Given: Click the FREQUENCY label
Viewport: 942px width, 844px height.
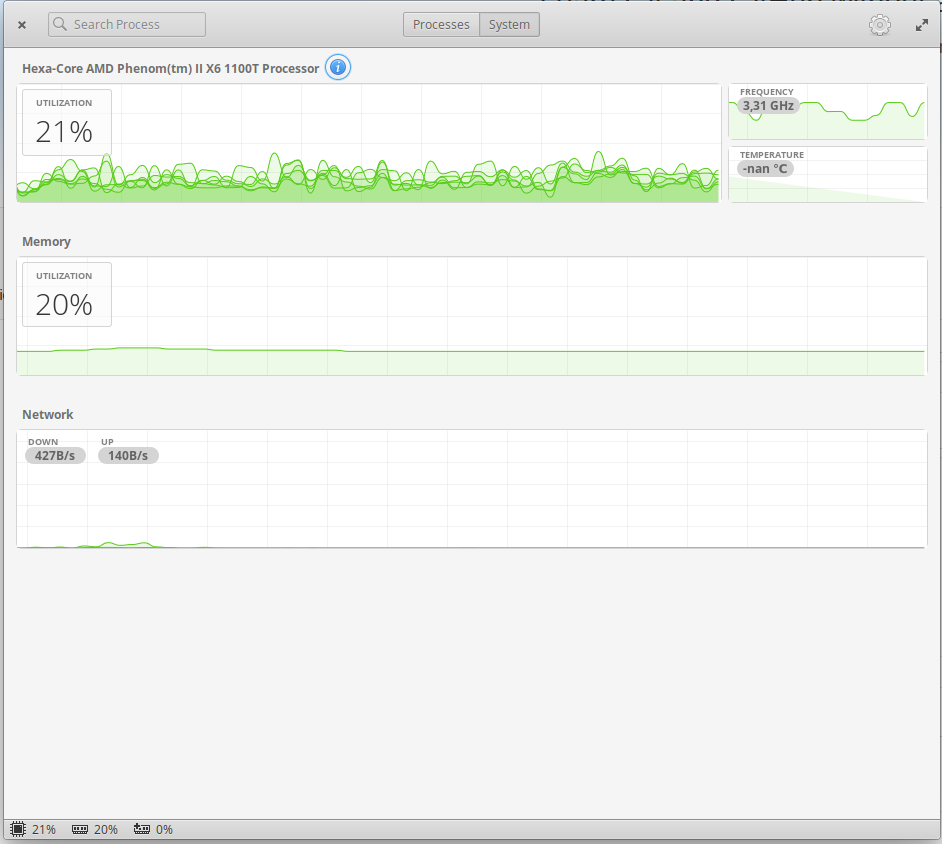Looking at the screenshot, I should (767, 92).
